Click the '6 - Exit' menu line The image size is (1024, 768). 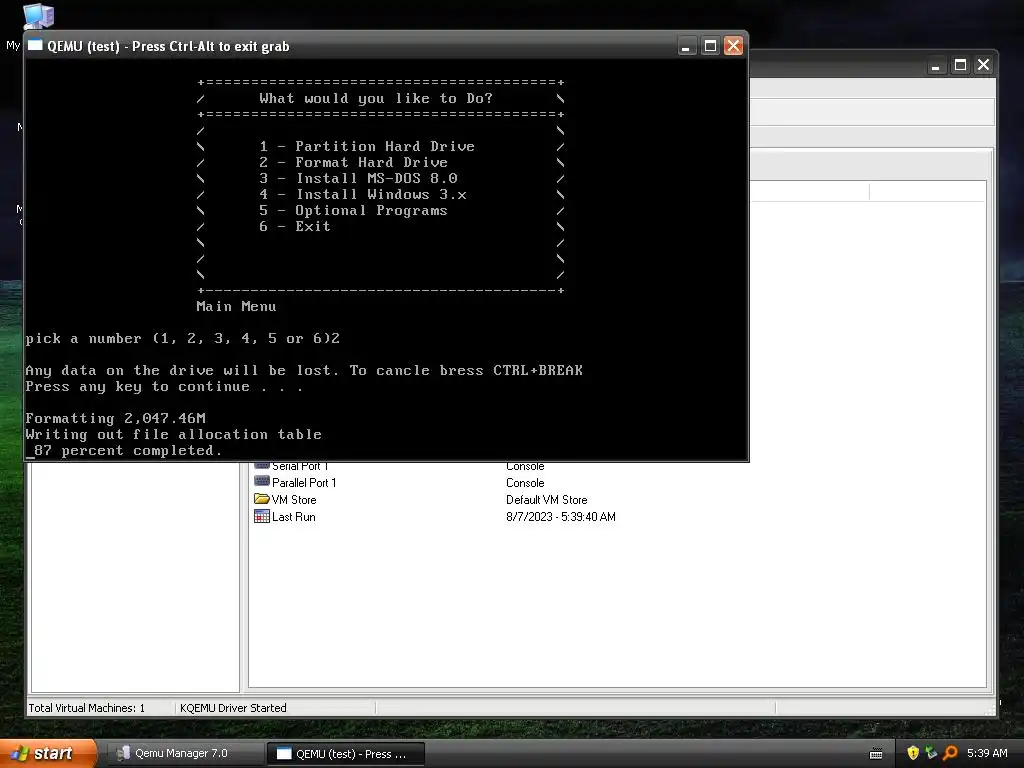pos(295,227)
